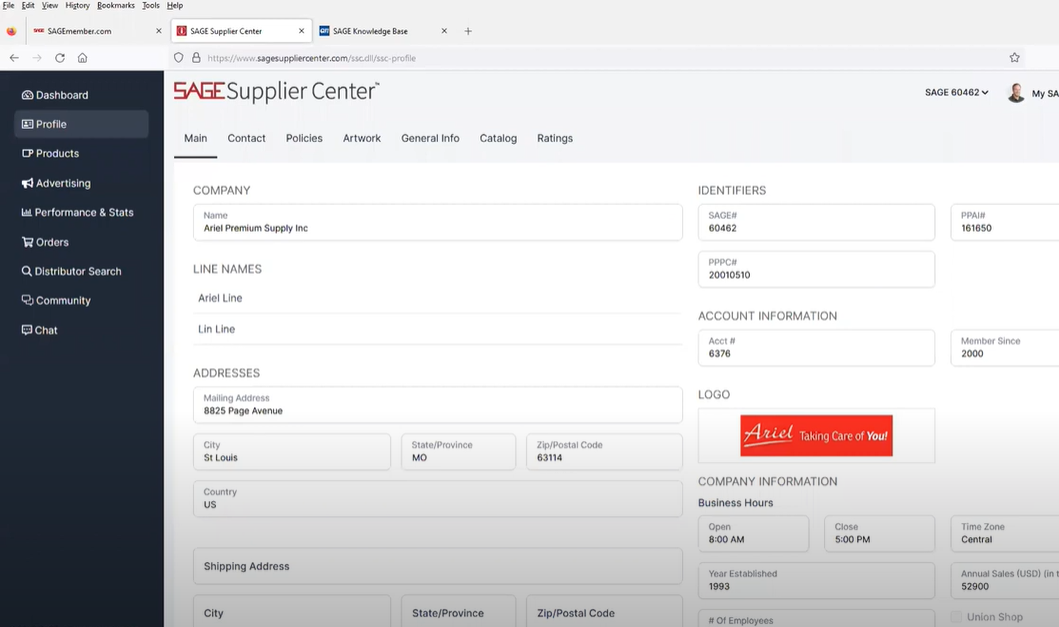Open the Catalog profile tab
1059x627 pixels.
pos(498,139)
